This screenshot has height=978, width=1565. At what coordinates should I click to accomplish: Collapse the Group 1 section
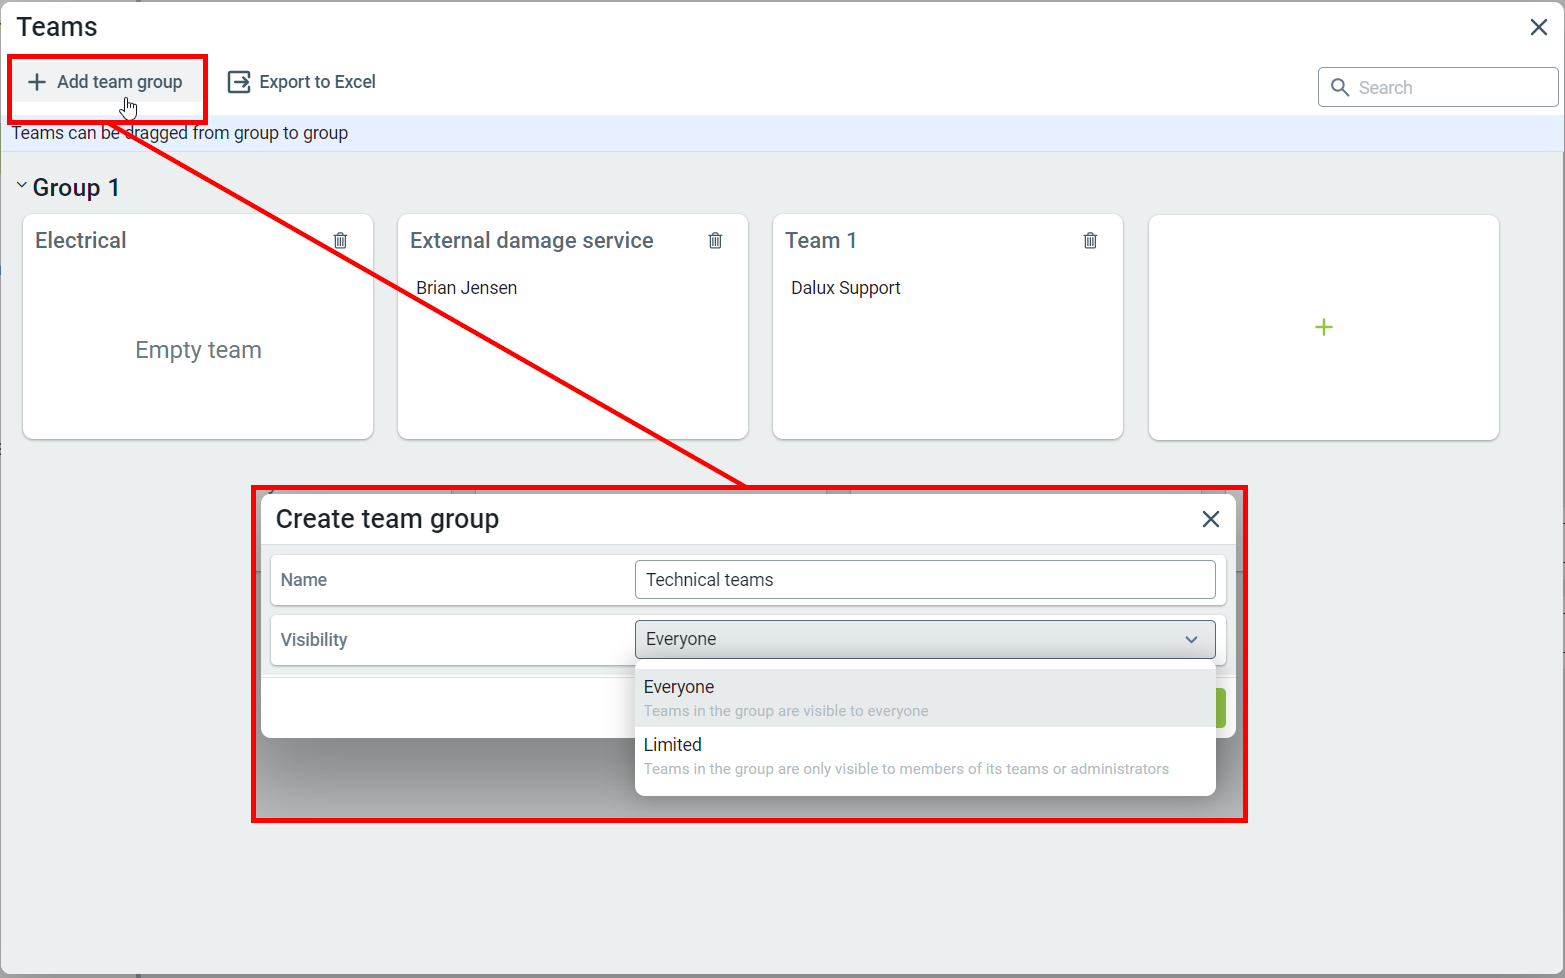pos(22,186)
